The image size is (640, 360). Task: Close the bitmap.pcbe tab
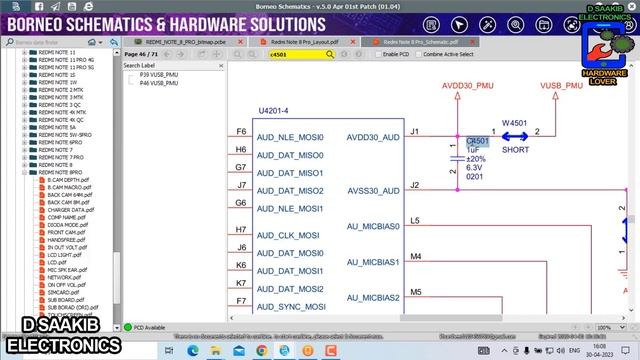click(241, 42)
